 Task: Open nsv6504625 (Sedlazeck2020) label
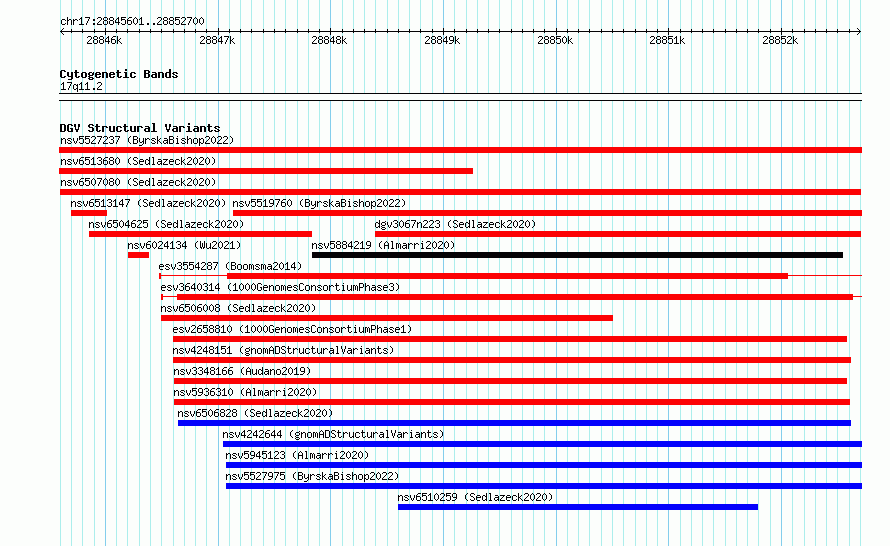pyautogui.click(x=166, y=224)
